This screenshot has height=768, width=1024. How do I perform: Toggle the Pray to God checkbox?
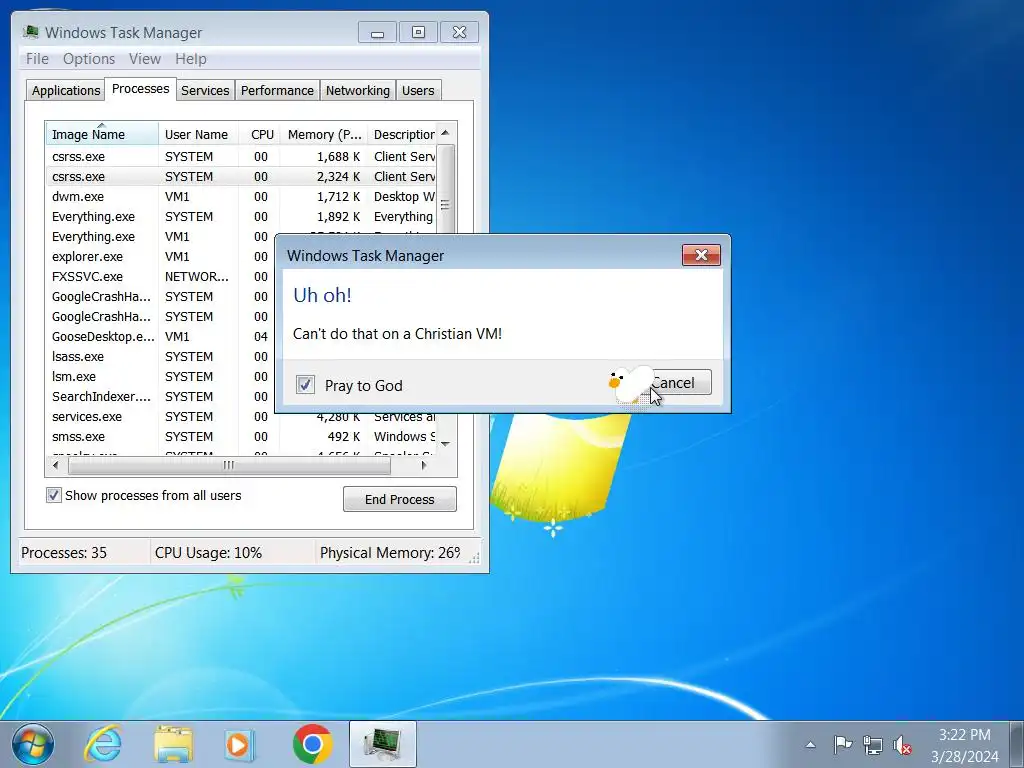305,385
